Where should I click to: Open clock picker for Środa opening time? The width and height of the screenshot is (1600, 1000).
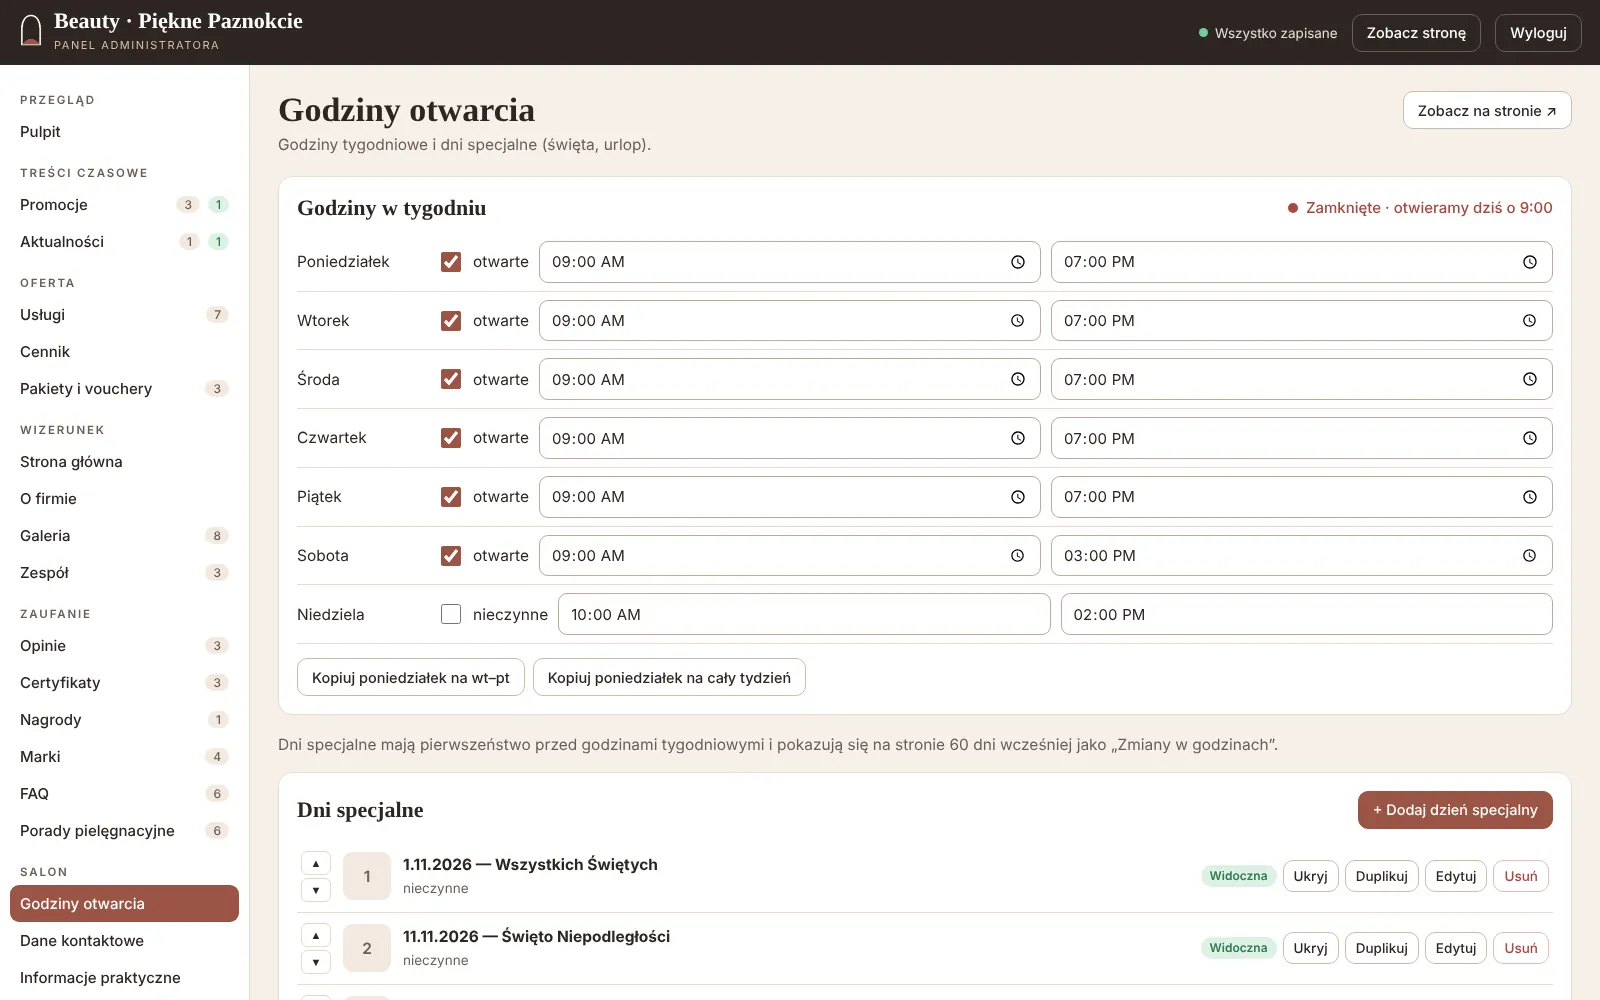pyautogui.click(x=1017, y=380)
